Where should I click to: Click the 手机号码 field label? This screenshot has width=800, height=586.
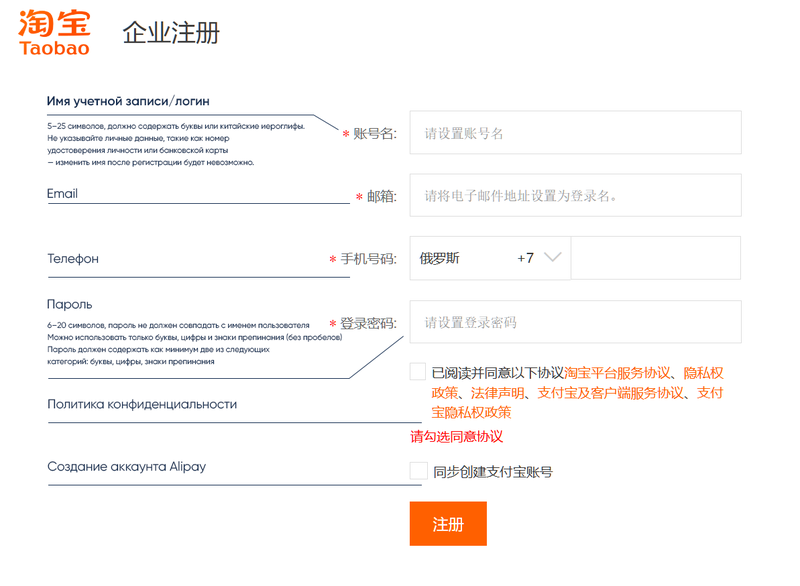point(368,259)
